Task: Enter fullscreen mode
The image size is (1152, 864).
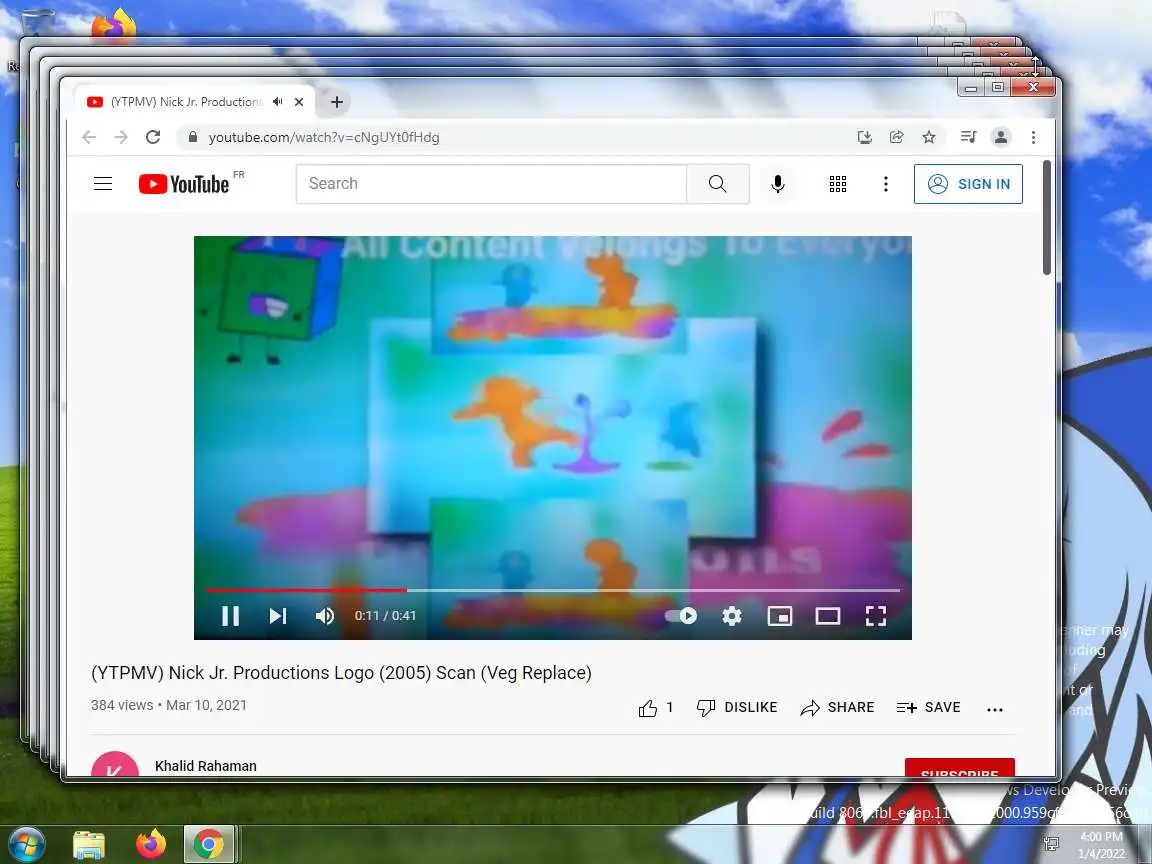Action: click(876, 616)
